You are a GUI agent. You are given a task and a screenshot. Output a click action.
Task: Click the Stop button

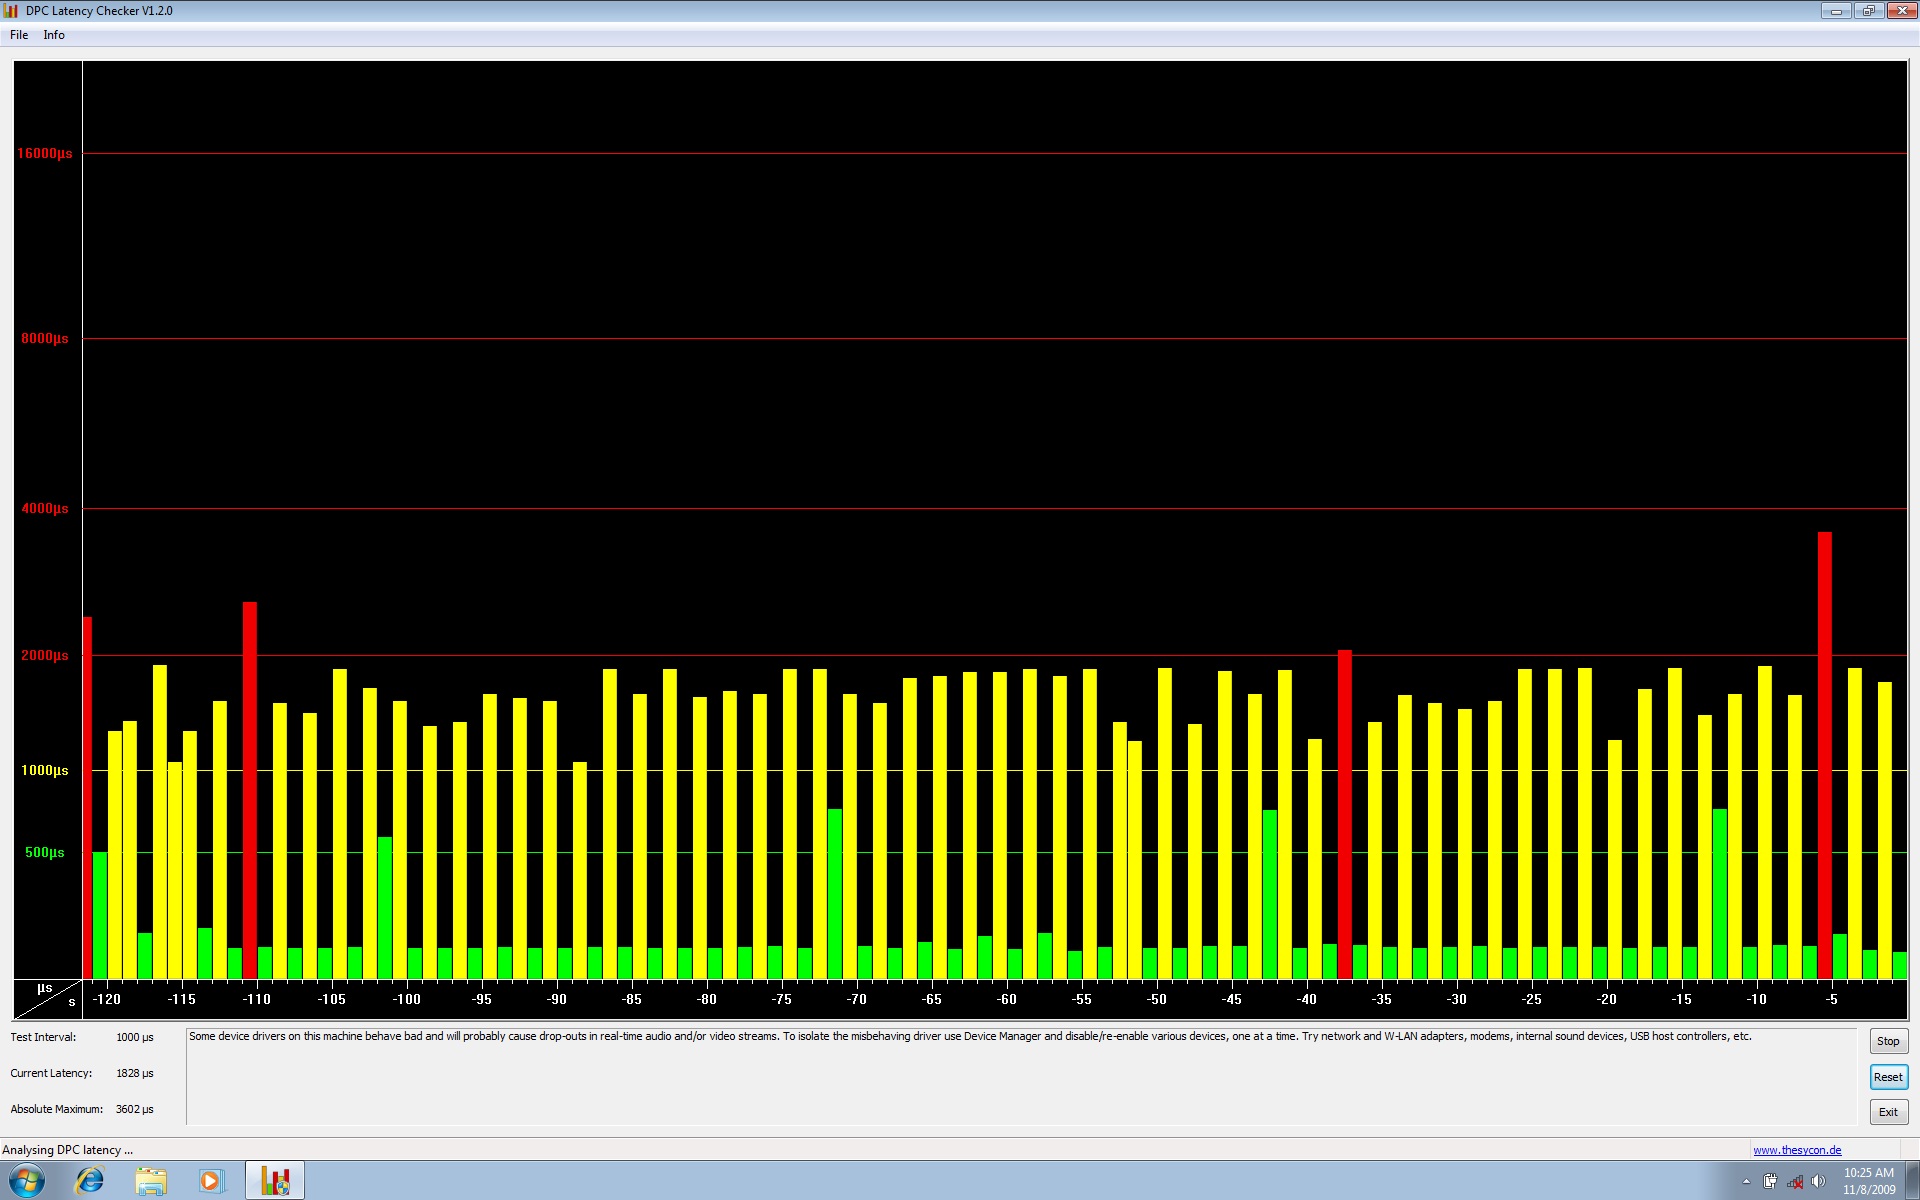[x=1888, y=1041]
